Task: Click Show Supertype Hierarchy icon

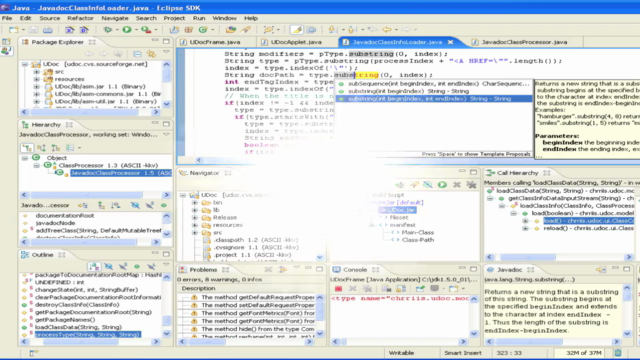Action: pyautogui.click(x=41, y=148)
